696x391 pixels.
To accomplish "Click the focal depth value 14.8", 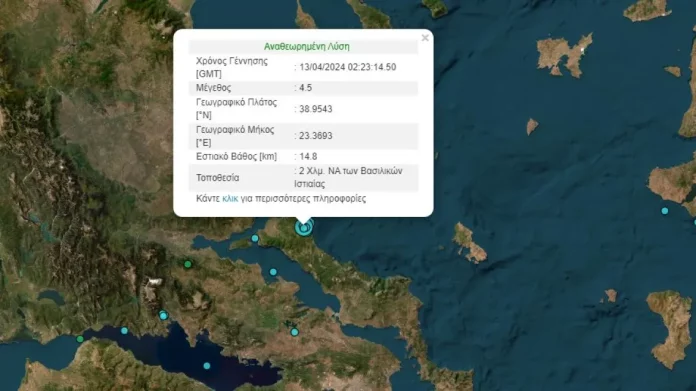I will click(308, 156).
